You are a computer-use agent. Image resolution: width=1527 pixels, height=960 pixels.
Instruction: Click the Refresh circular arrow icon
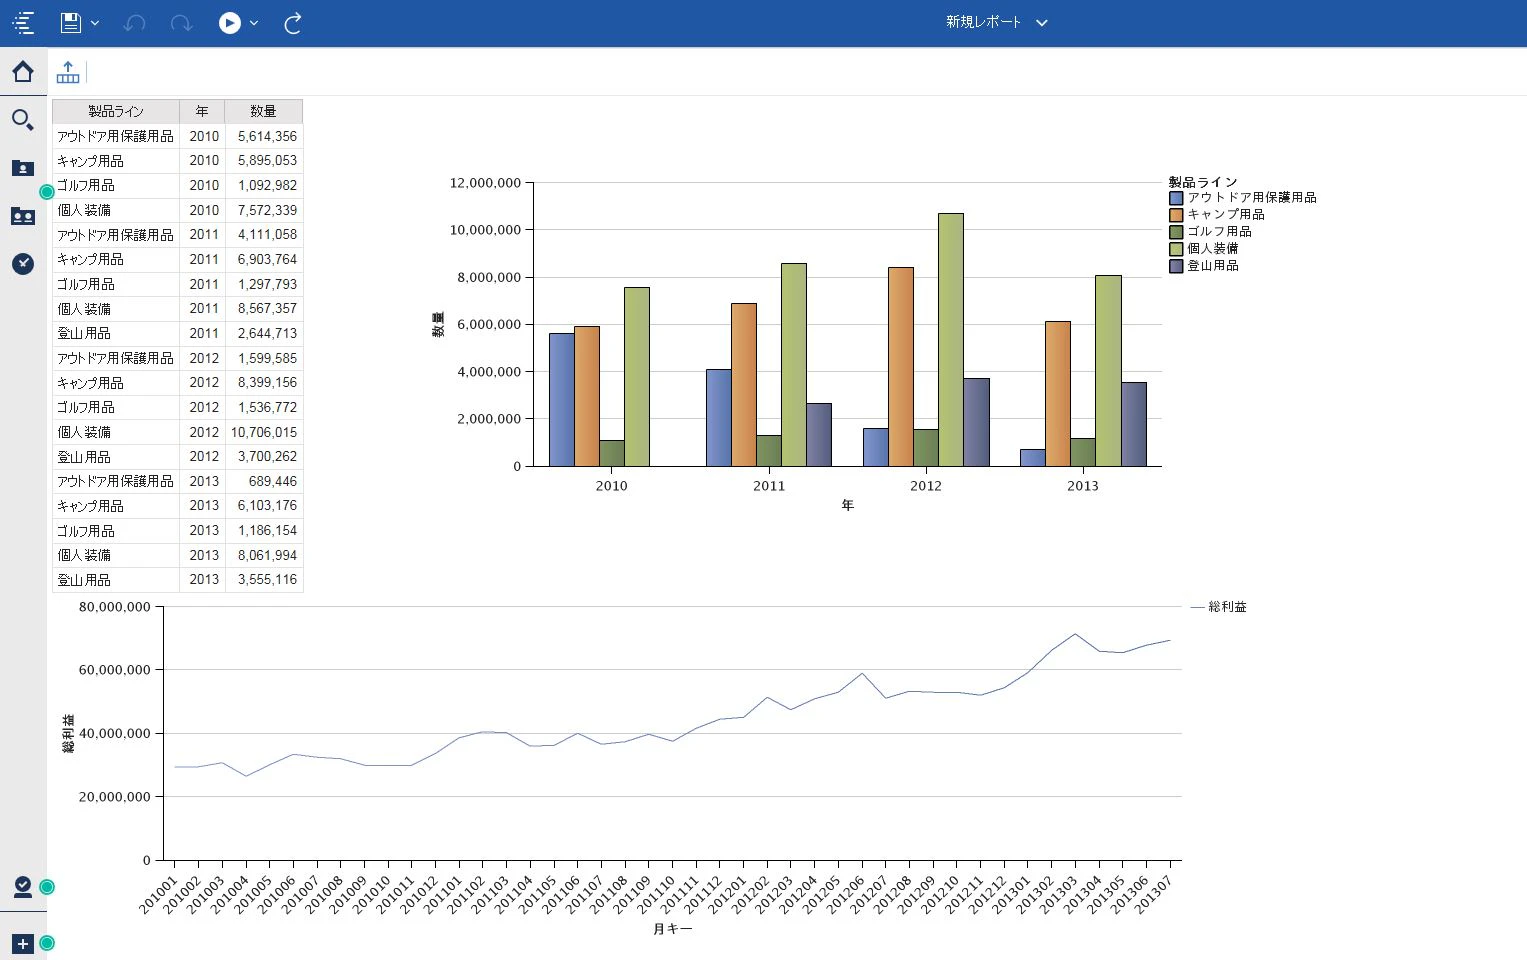pyautogui.click(x=293, y=22)
